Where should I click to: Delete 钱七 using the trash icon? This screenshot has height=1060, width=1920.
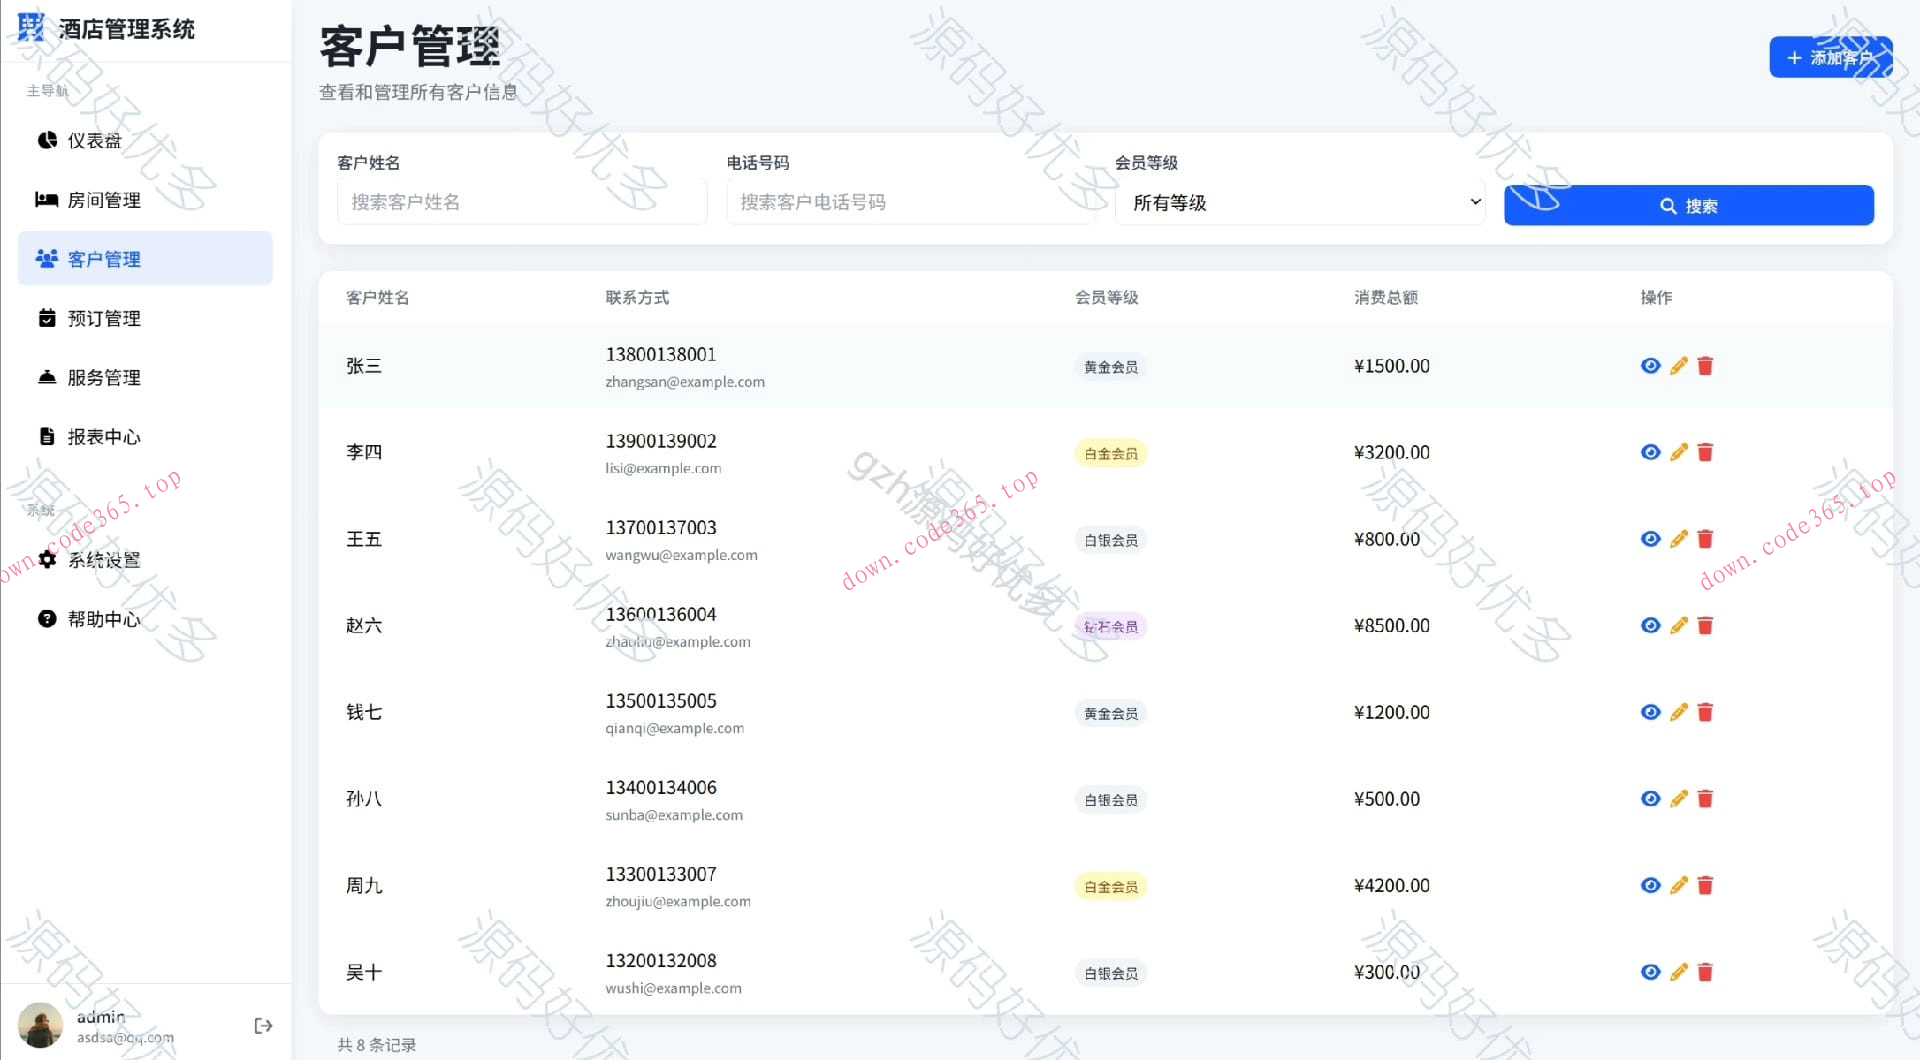click(1705, 712)
